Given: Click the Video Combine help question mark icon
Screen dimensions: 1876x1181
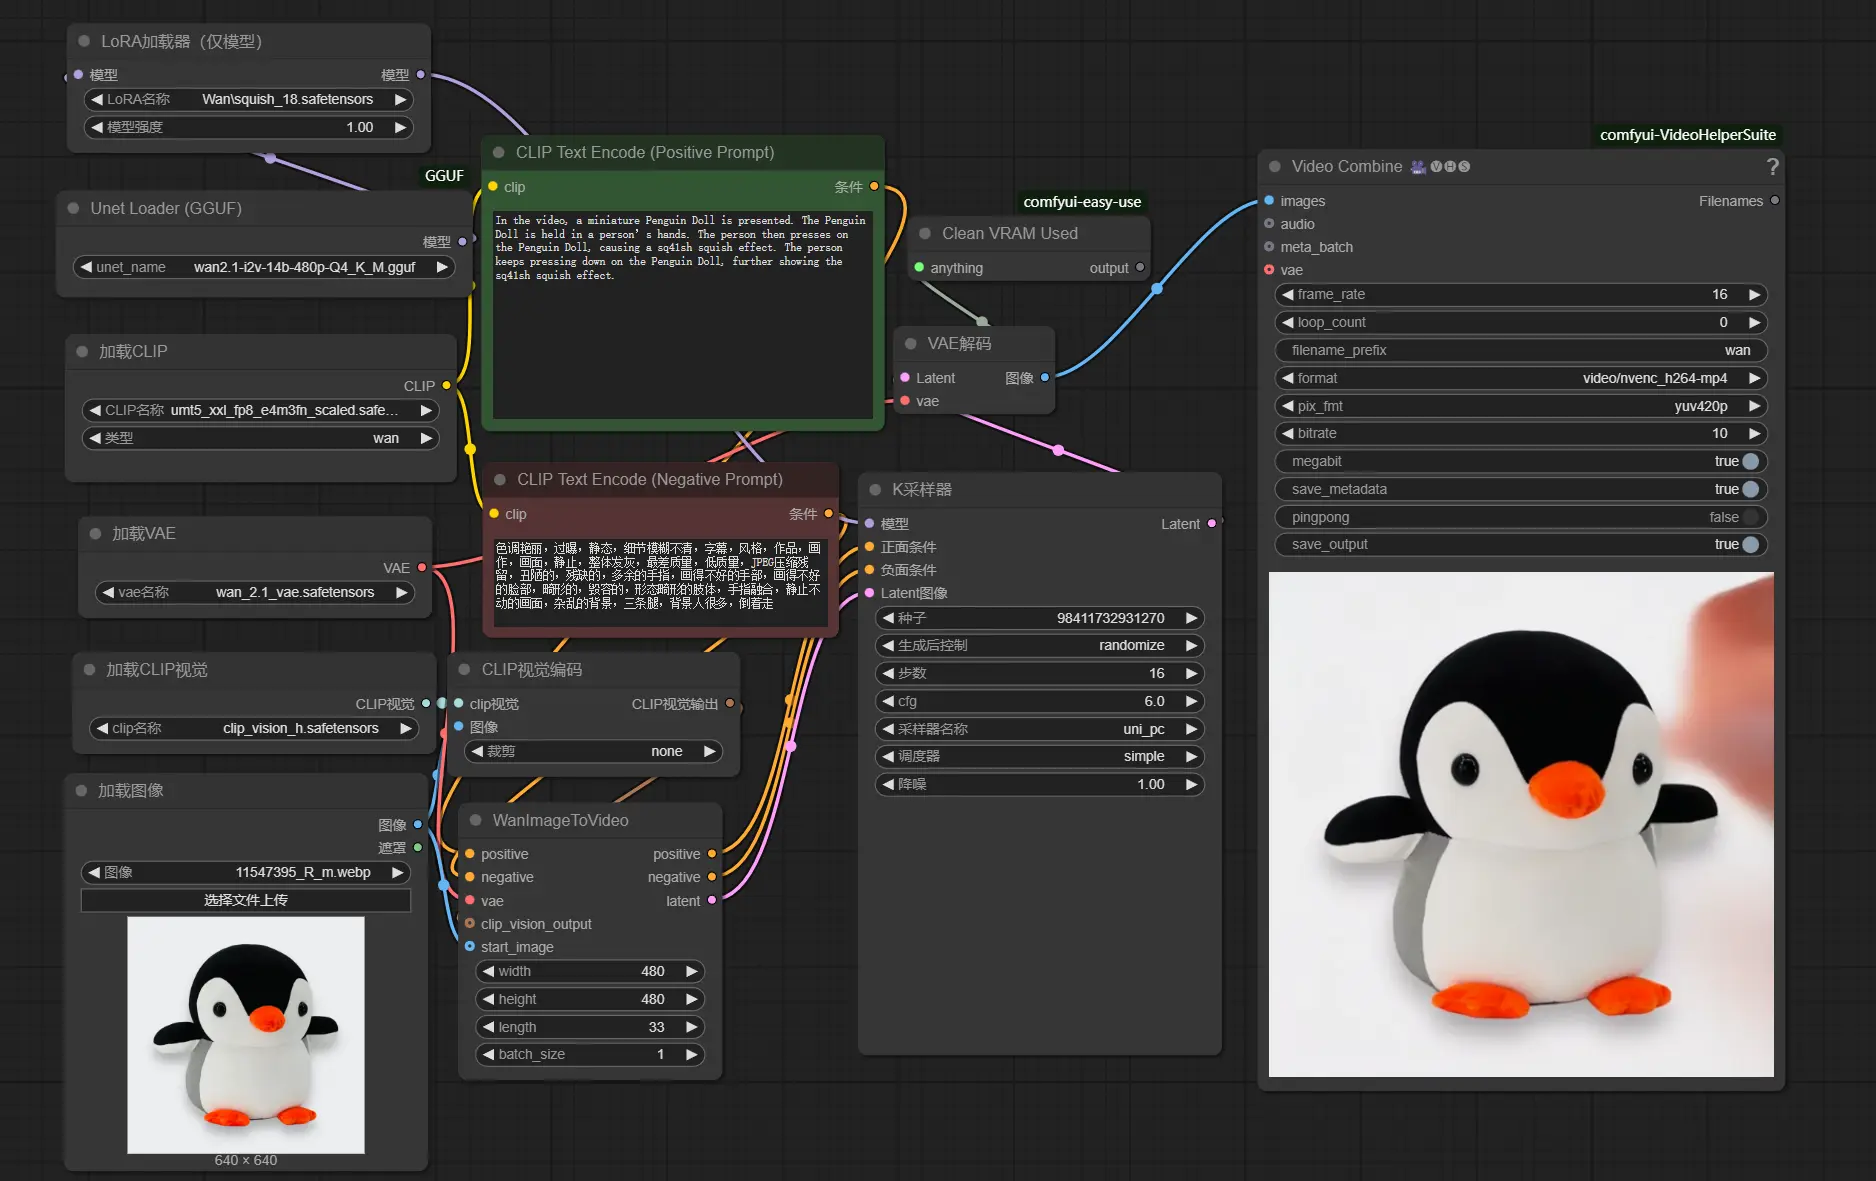Looking at the screenshot, I should point(1772,167).
